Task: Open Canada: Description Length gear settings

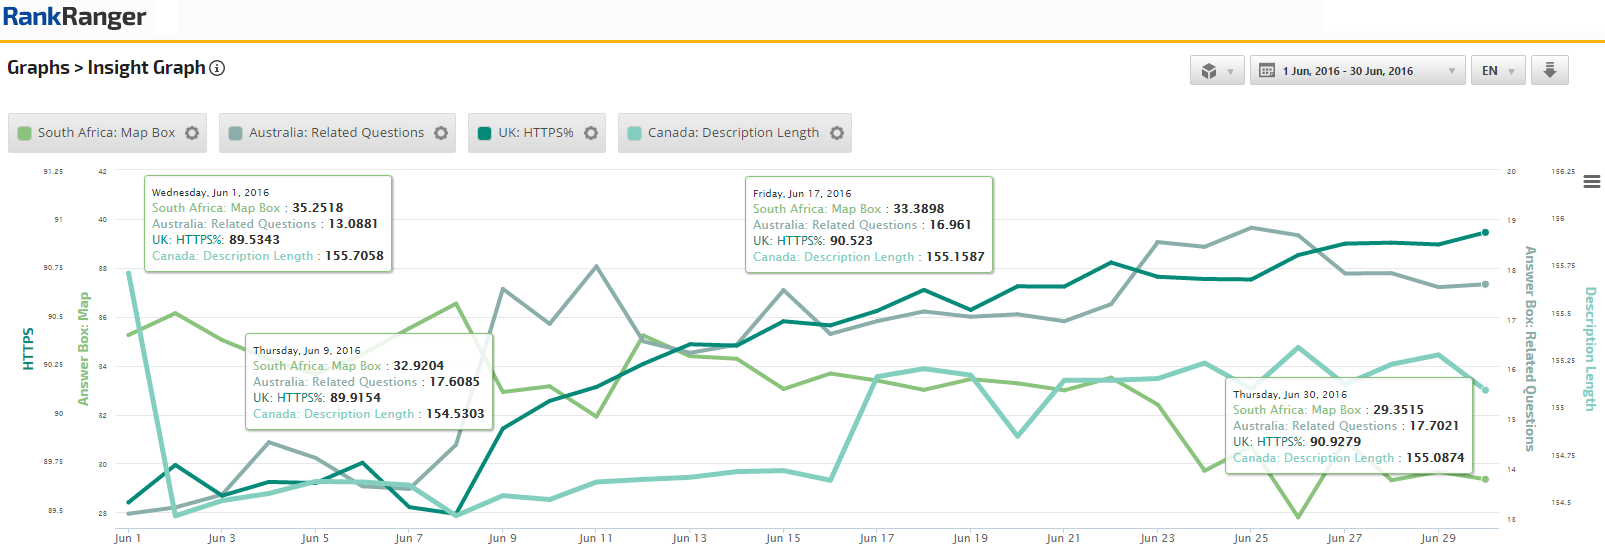Action: [837, 133]
